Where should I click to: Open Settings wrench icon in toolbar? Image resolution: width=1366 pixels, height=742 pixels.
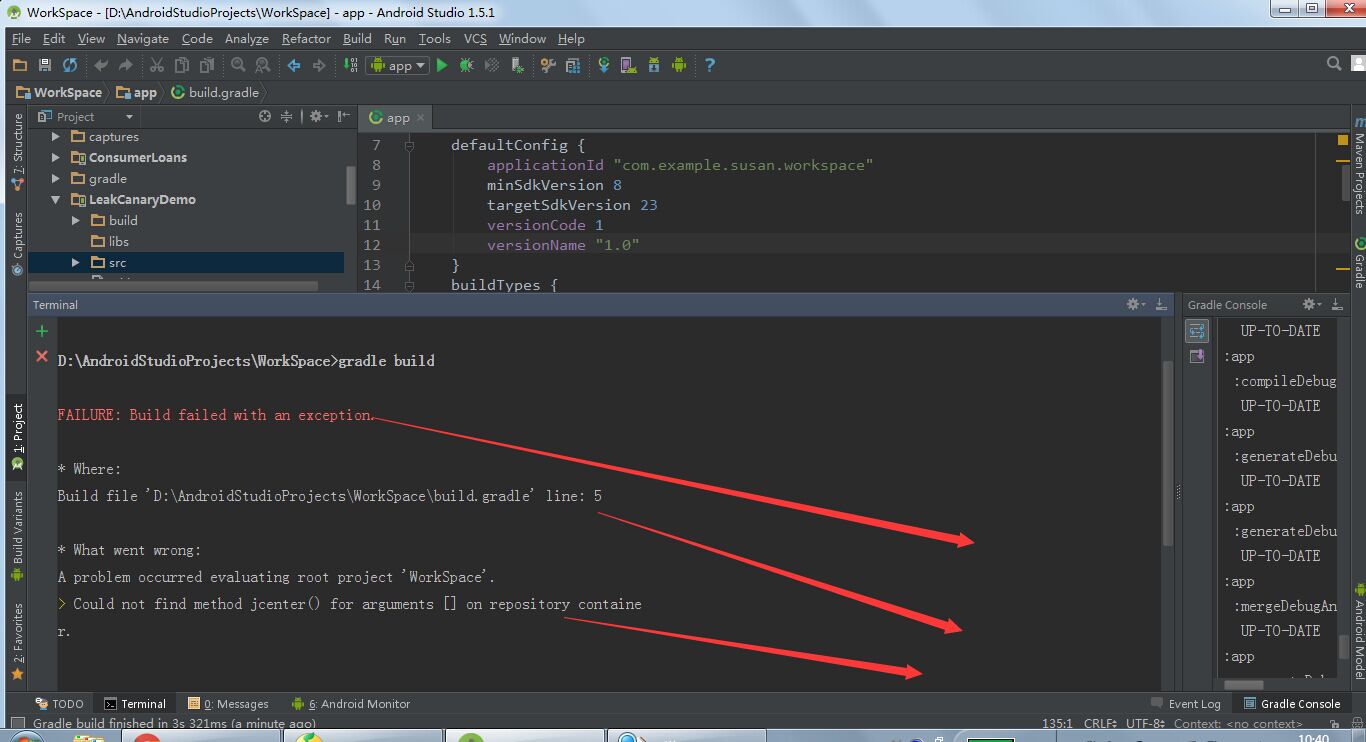(x=548, y=65)
